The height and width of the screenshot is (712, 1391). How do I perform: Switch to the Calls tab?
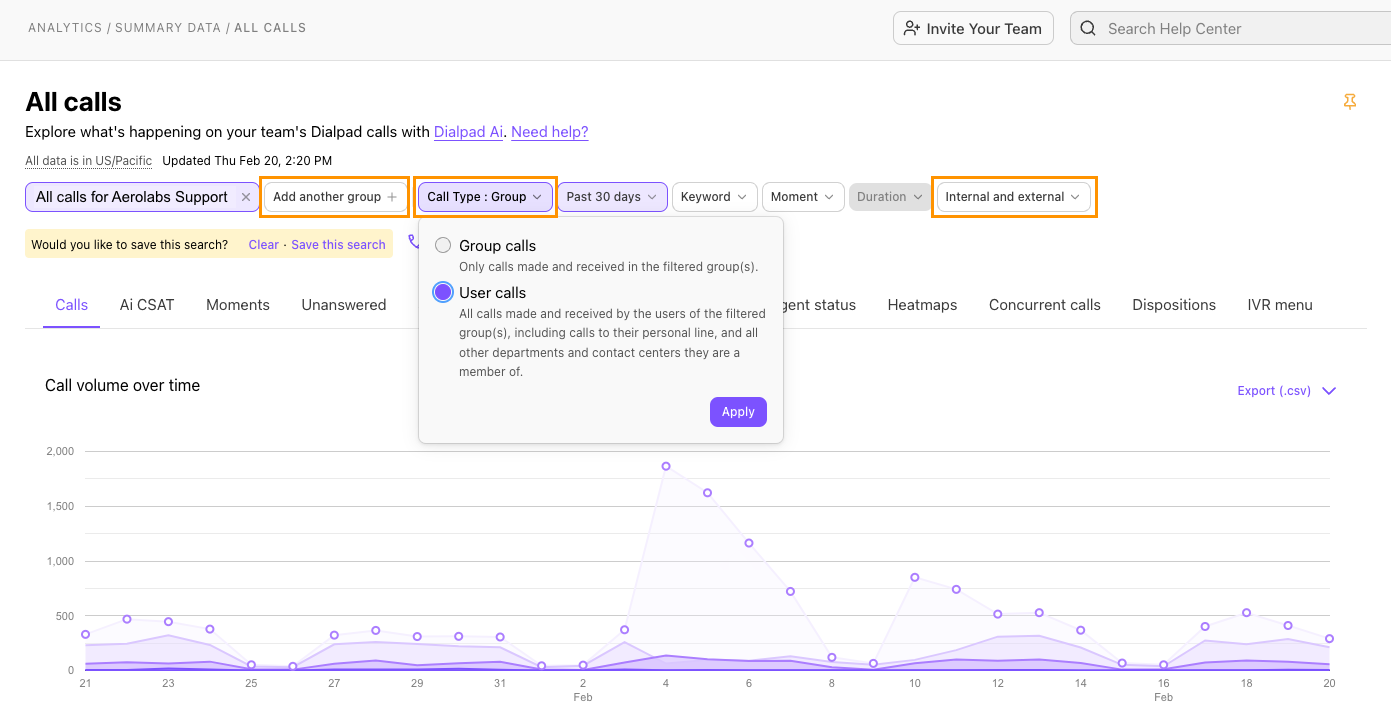[72, 305]
